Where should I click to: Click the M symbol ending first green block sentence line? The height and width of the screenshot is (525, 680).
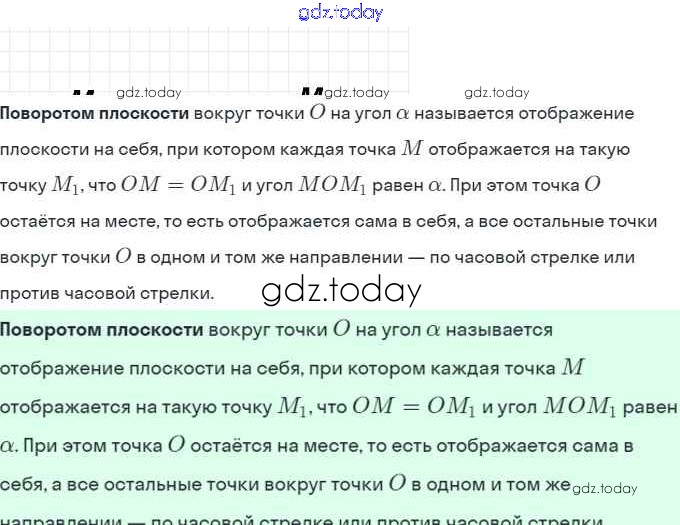coord(571,367)
